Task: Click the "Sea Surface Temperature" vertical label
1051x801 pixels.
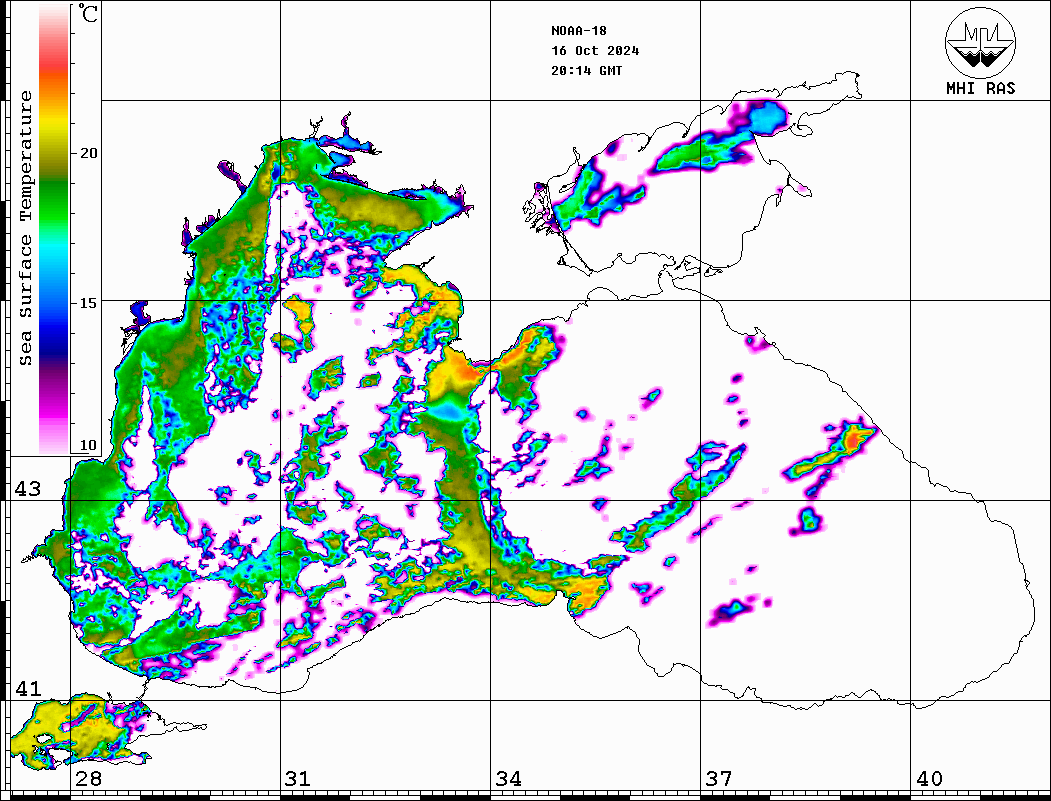Action: click(x=26, y=228)
